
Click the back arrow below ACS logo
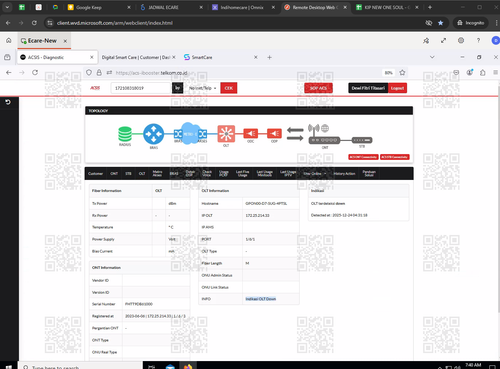pyautogui.click(x=8, y=102)
